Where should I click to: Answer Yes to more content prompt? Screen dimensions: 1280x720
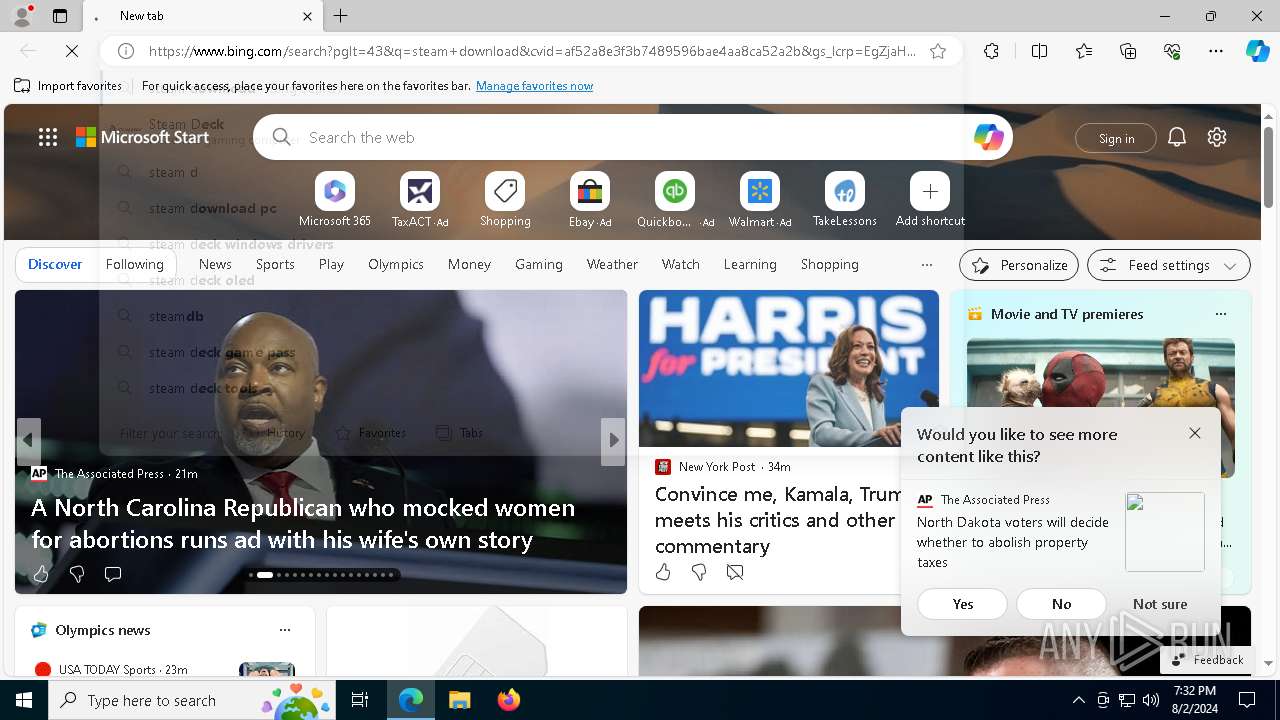click(x=963, y=604)
